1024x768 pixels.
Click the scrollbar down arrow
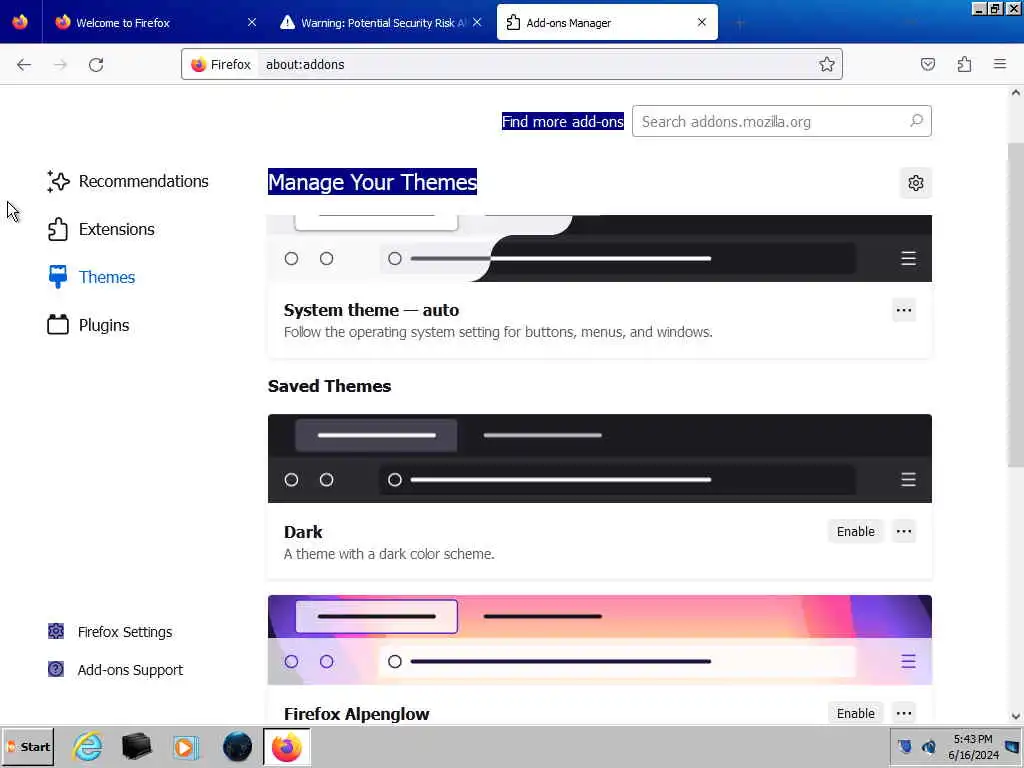pos(1016,716)
